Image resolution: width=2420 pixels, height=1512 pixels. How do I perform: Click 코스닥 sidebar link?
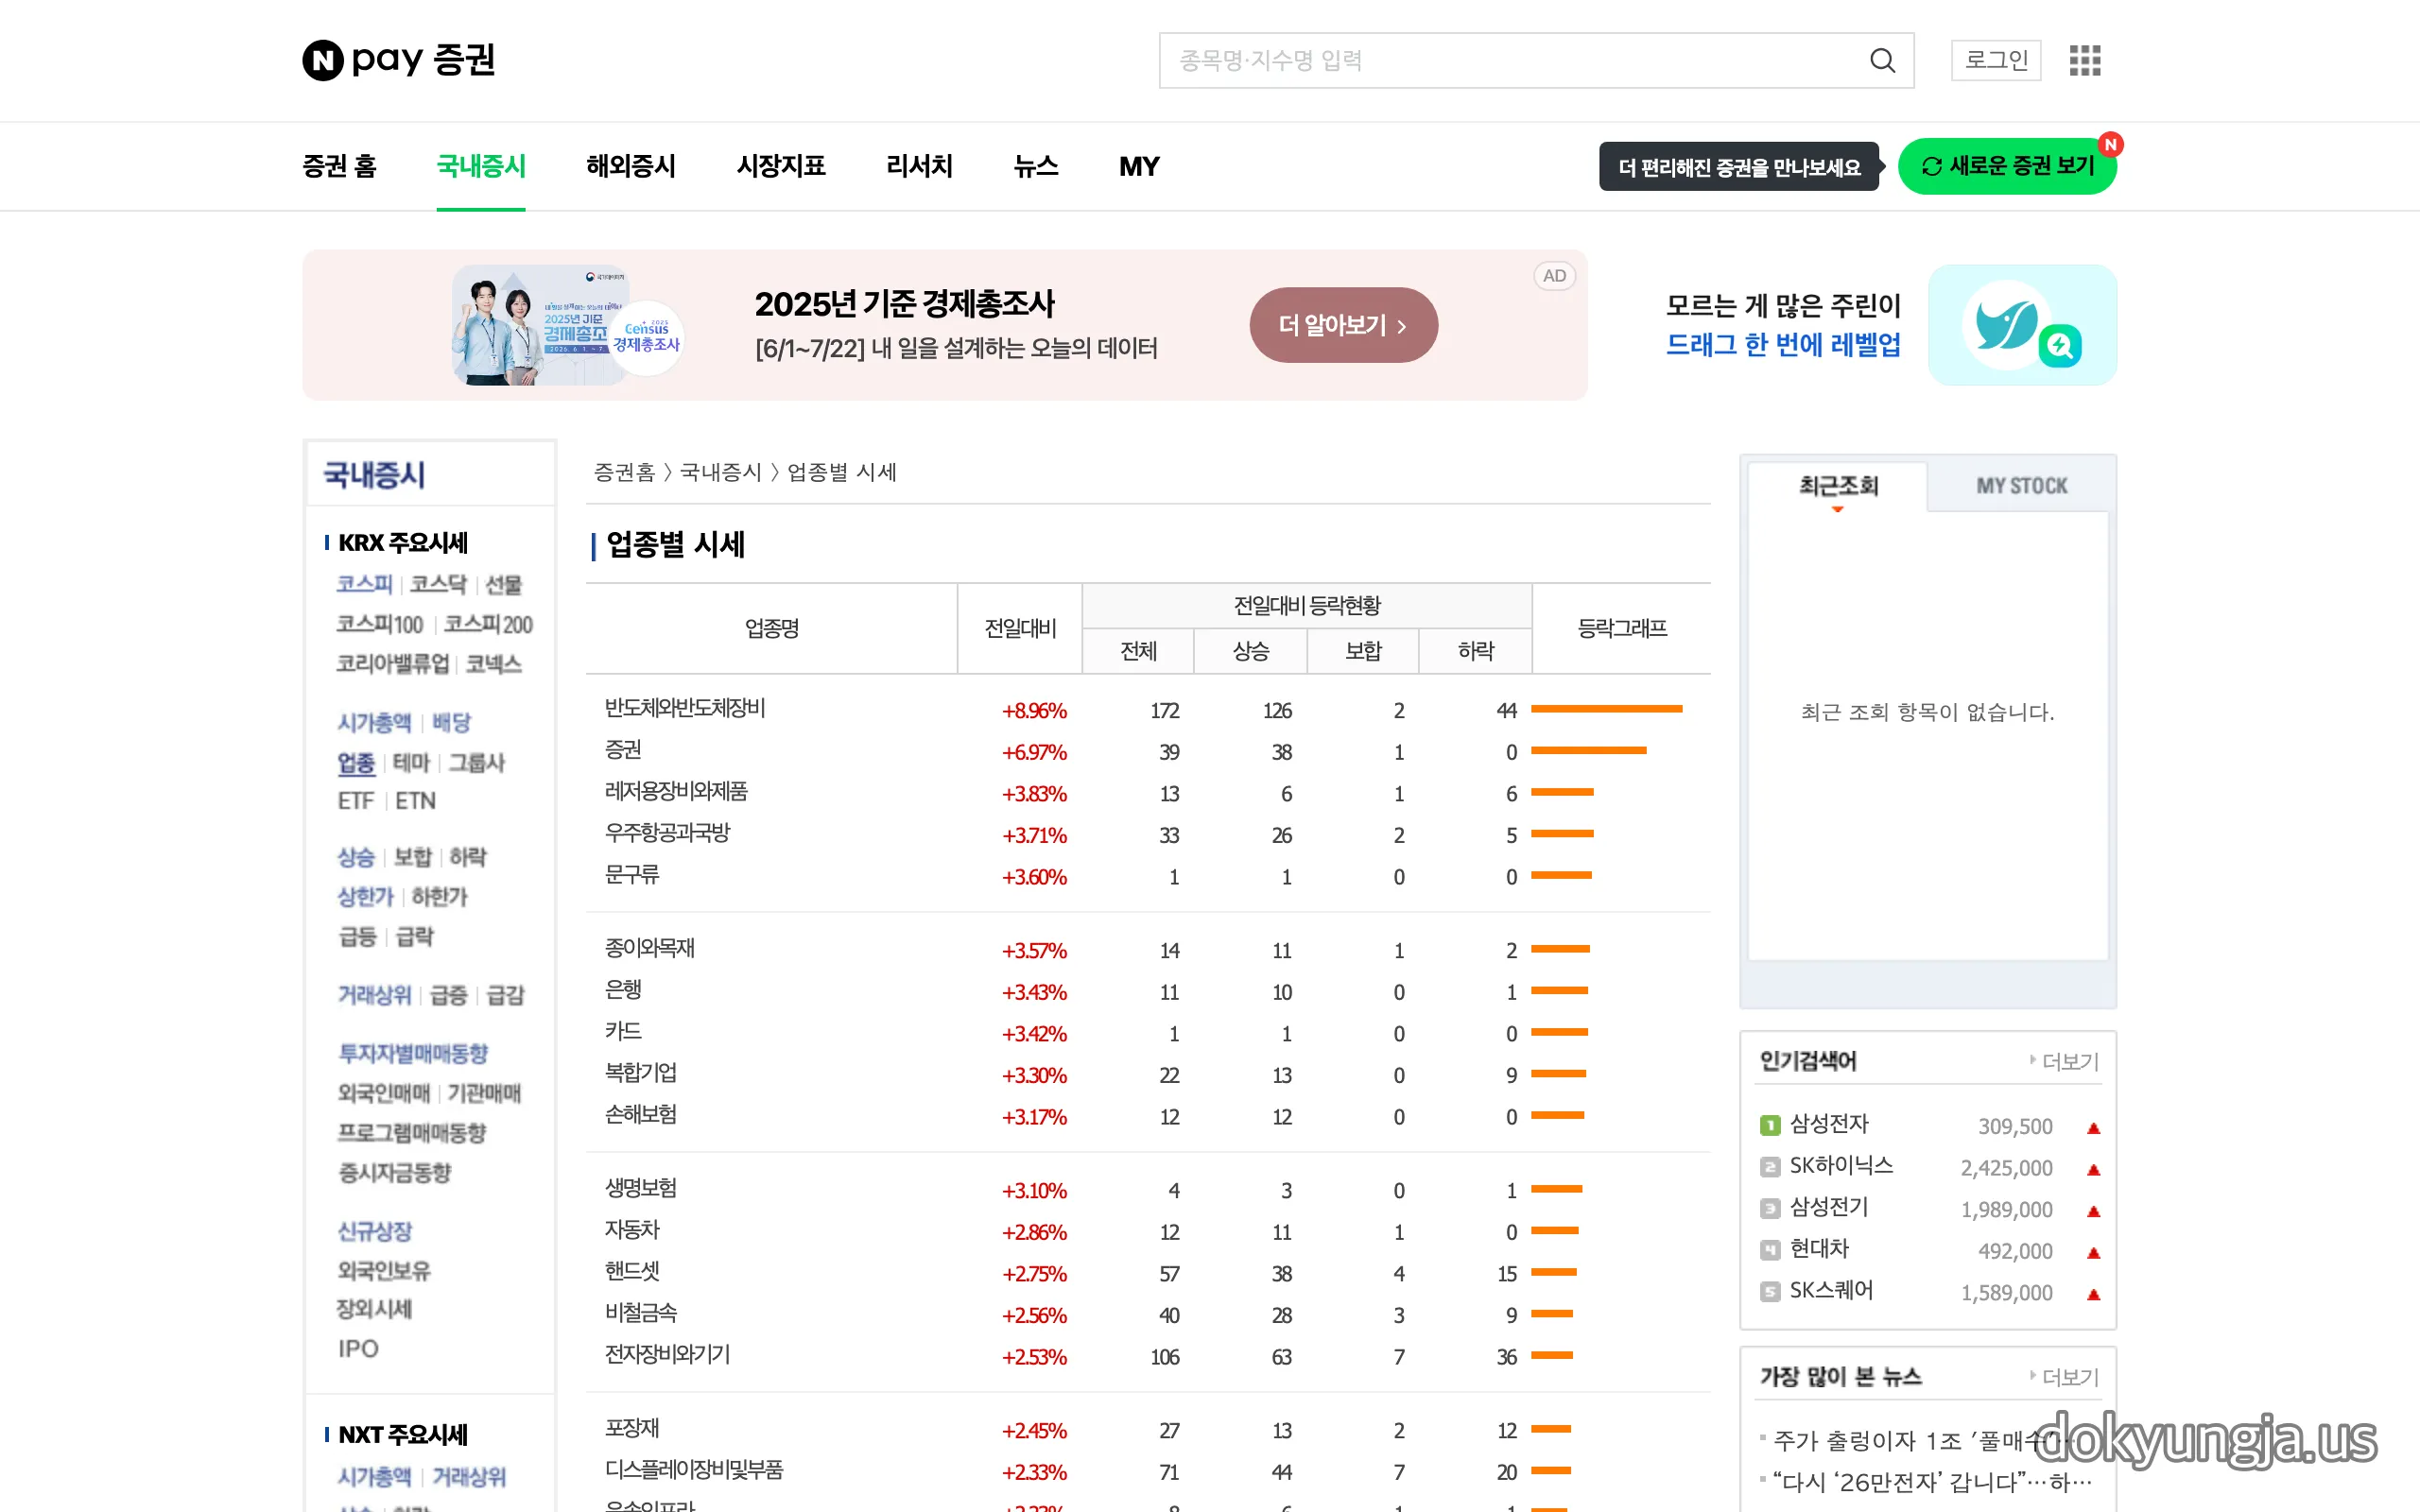tap(438, 584)
